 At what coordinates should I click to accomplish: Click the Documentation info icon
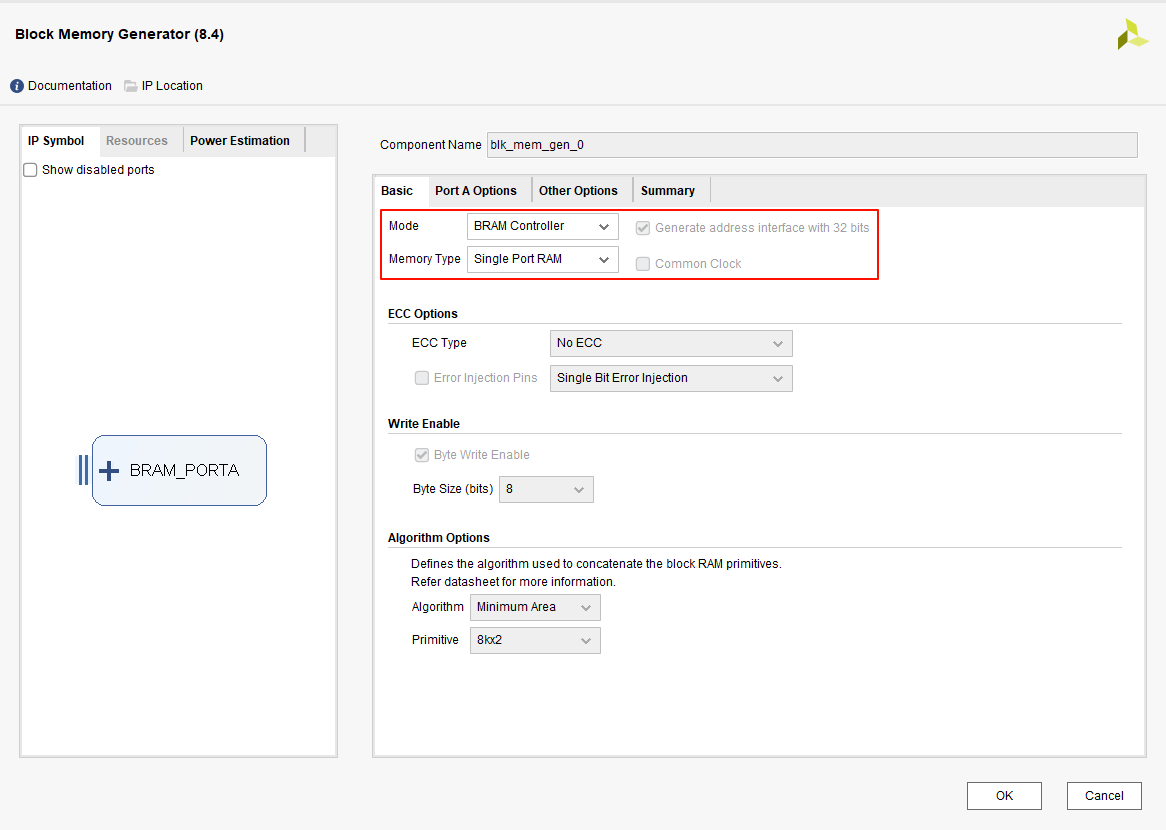coord(17,86)
